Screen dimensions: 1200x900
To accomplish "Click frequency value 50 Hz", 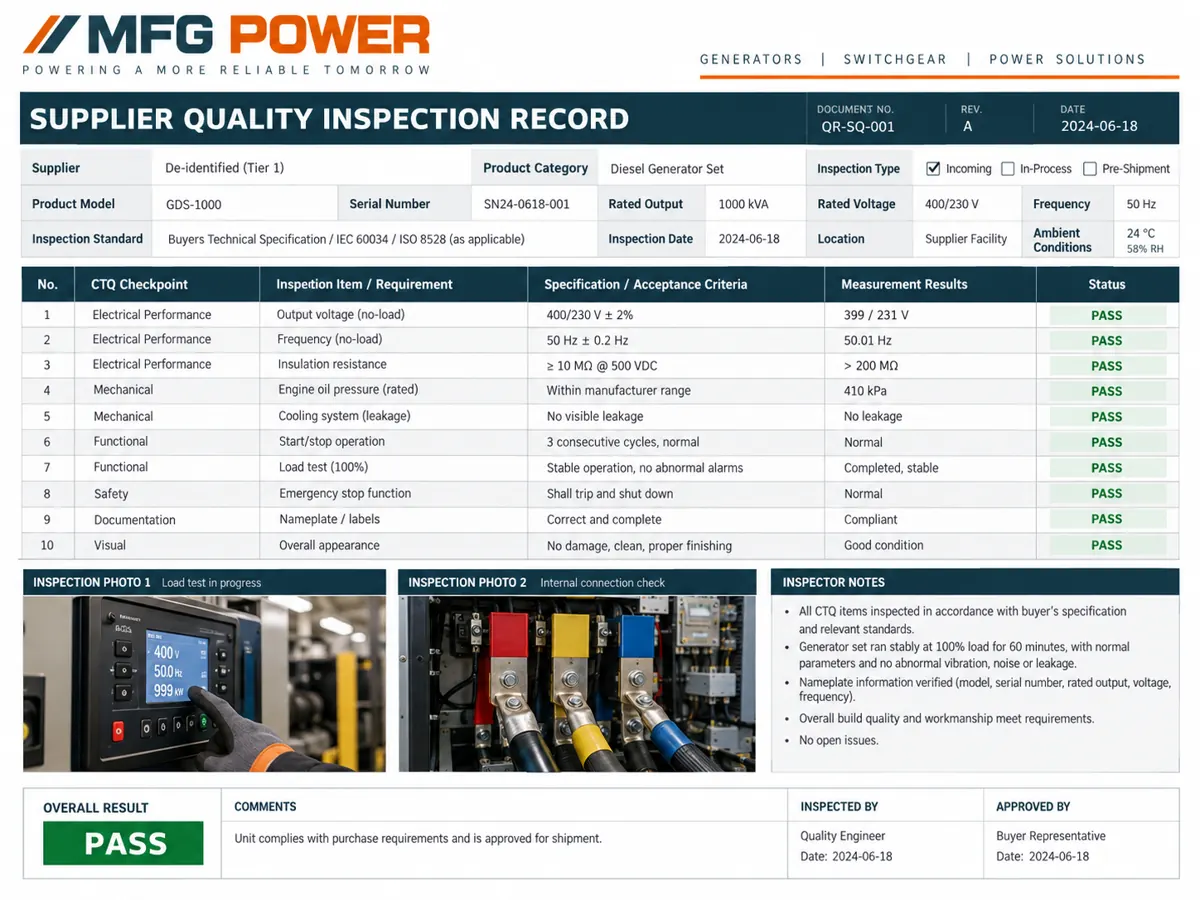I will pyautogui.click(x=1141, y=204).
